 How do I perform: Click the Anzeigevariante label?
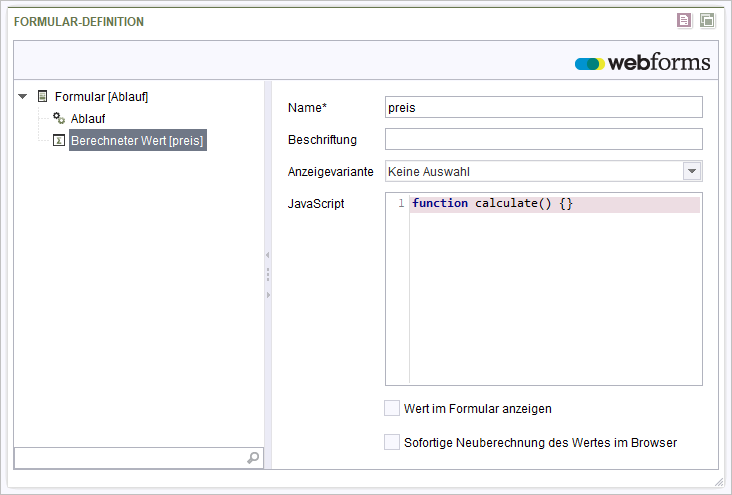click(x=331, y=172)
